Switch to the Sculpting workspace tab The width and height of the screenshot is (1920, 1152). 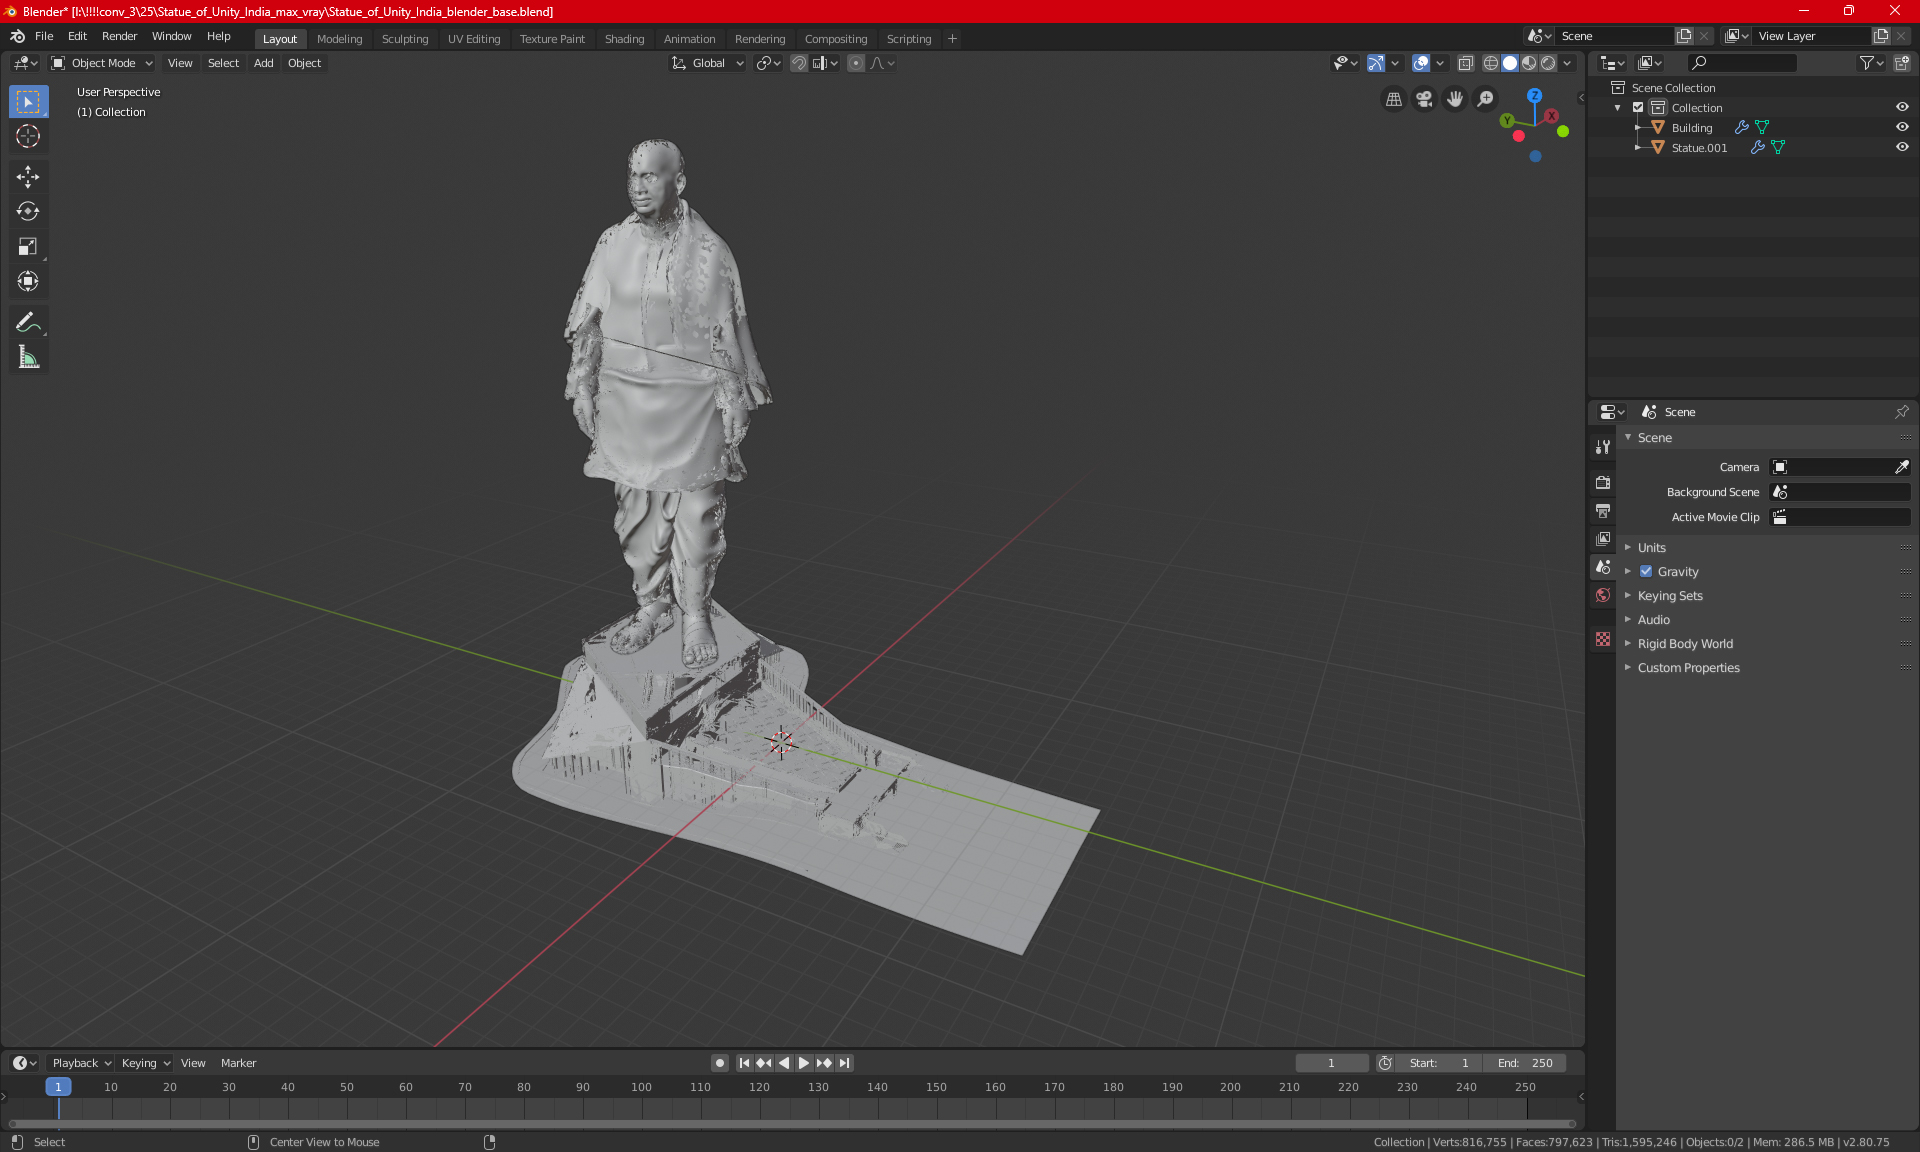coord(405,39)
